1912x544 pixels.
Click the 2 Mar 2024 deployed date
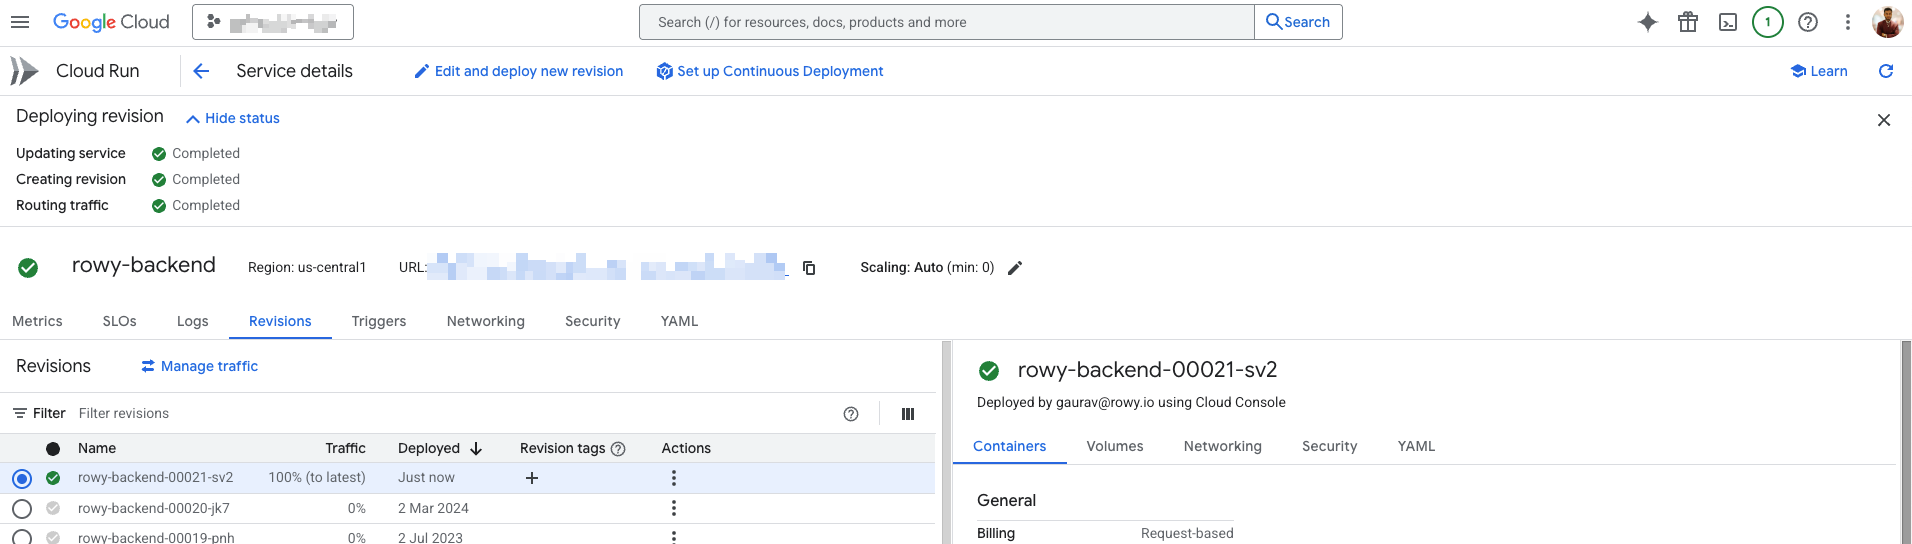433,508
